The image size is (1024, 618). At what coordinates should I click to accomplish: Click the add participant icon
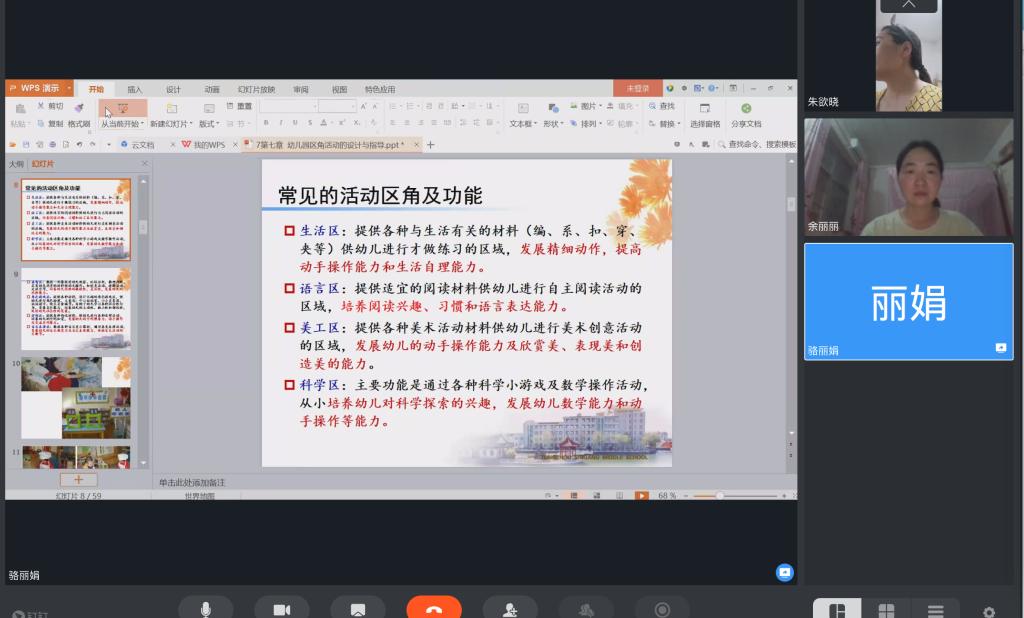[510, 609]
